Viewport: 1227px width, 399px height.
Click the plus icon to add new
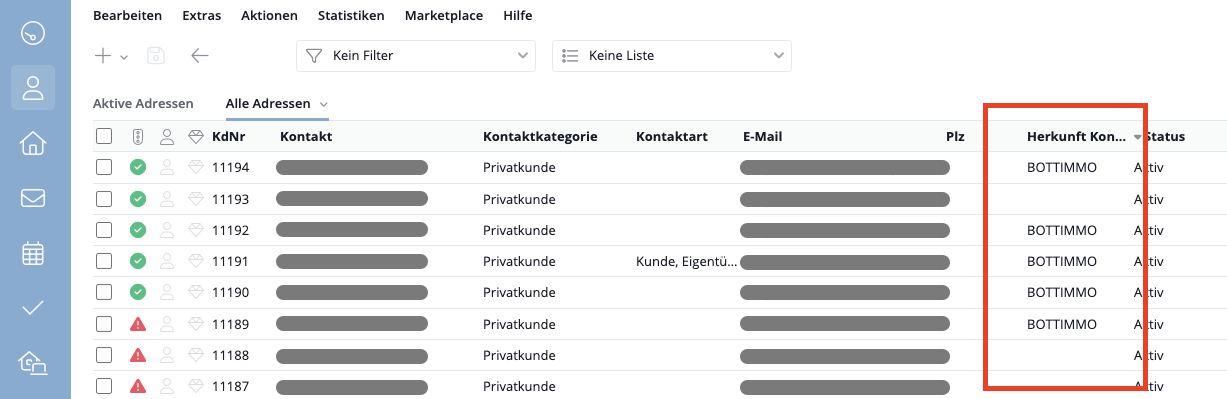coord(103,56)
